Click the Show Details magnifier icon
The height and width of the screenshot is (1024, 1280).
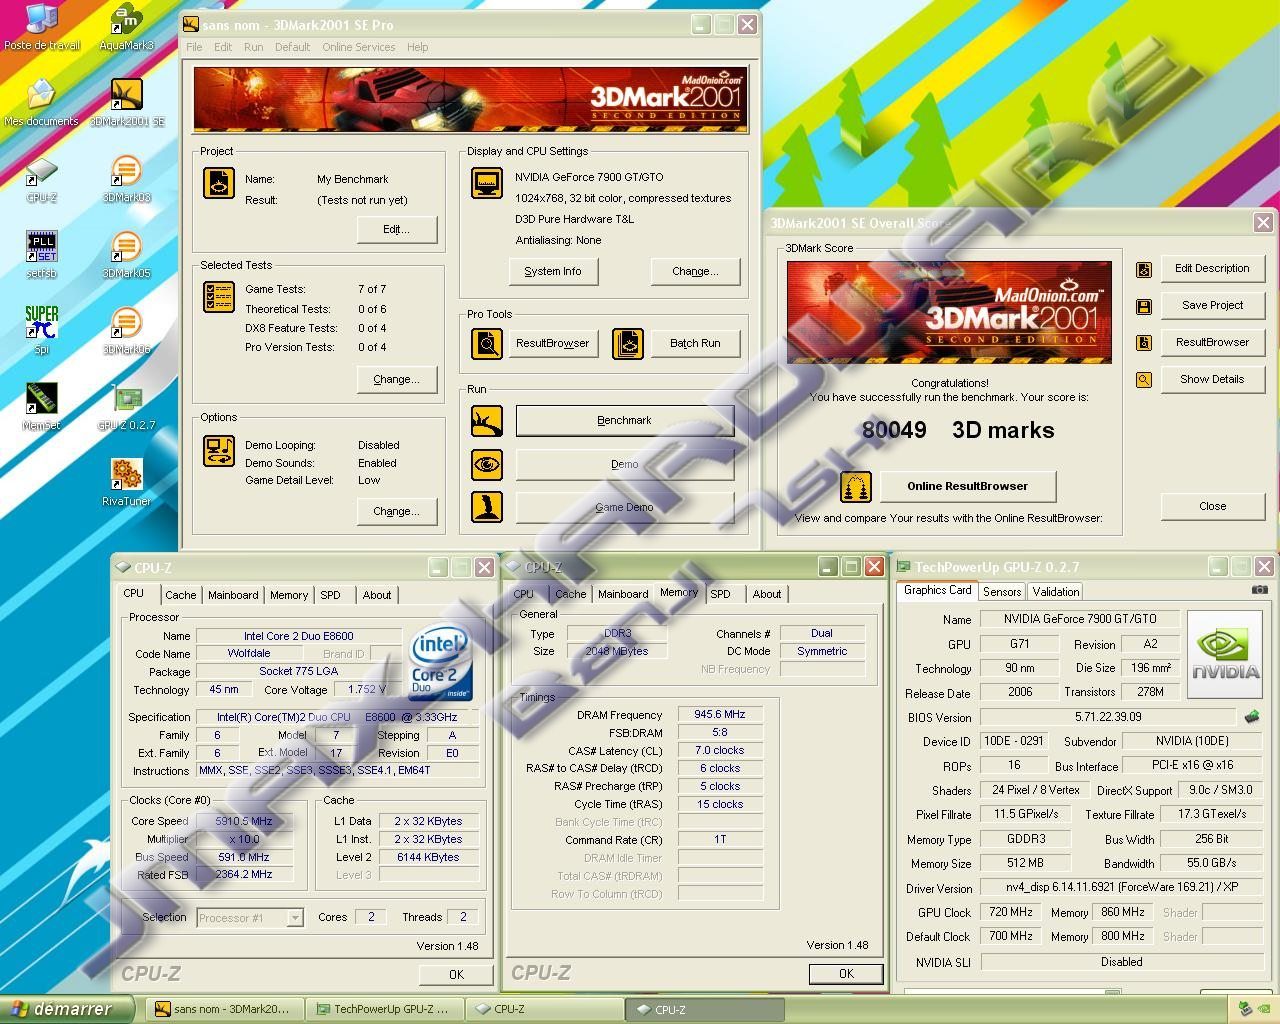1144,380
